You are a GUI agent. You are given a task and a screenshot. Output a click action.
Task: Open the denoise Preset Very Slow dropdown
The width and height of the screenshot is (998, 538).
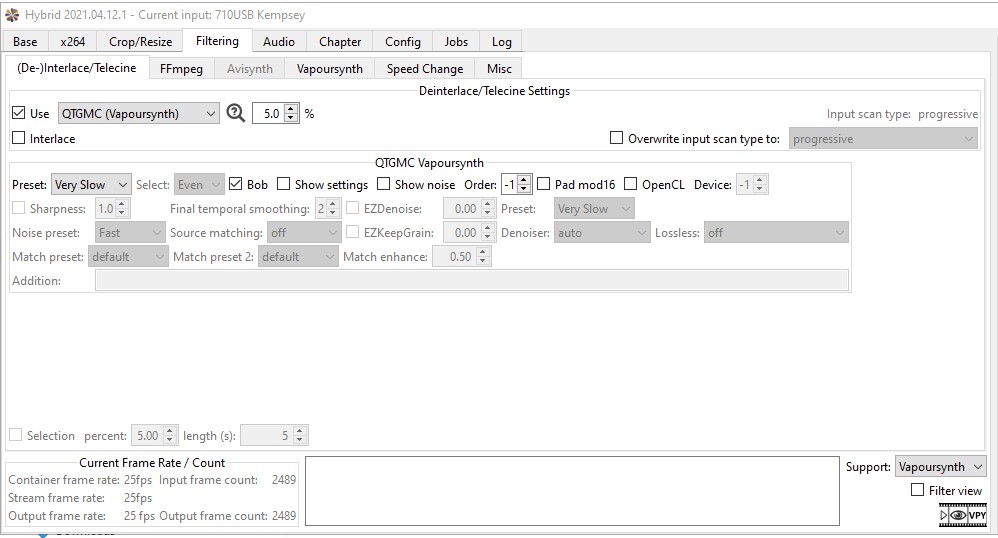[x=594, y=209]
